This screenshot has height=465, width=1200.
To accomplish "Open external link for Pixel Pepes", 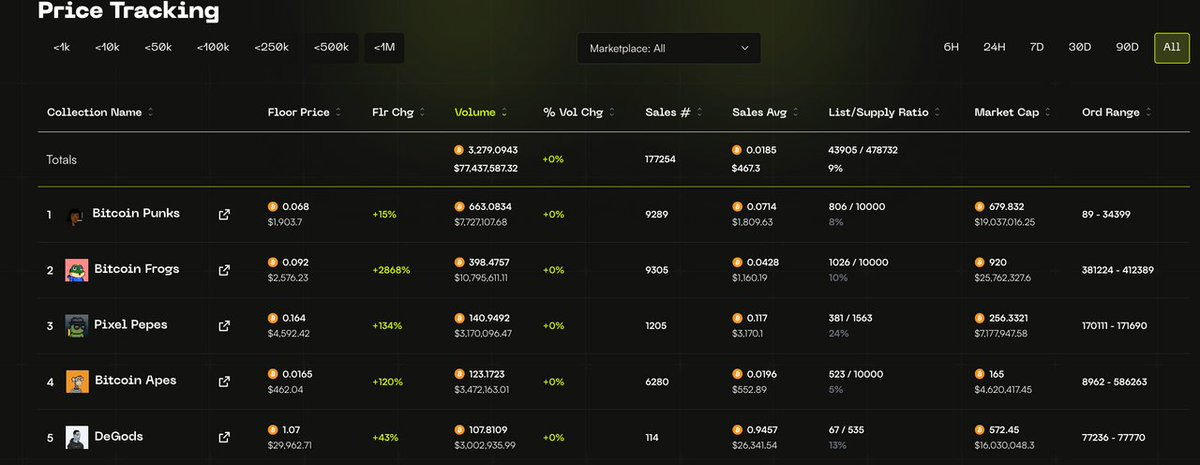I will pos(224,326).
